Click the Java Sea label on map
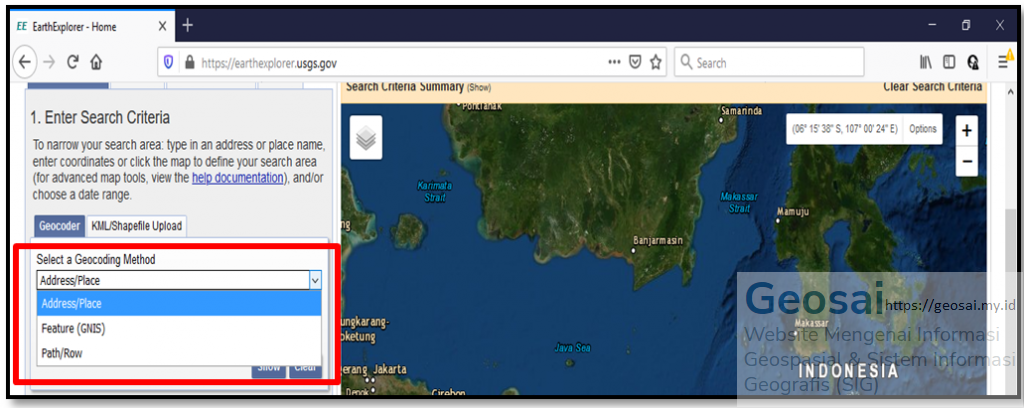1024x408 pixels. [573, 348]
